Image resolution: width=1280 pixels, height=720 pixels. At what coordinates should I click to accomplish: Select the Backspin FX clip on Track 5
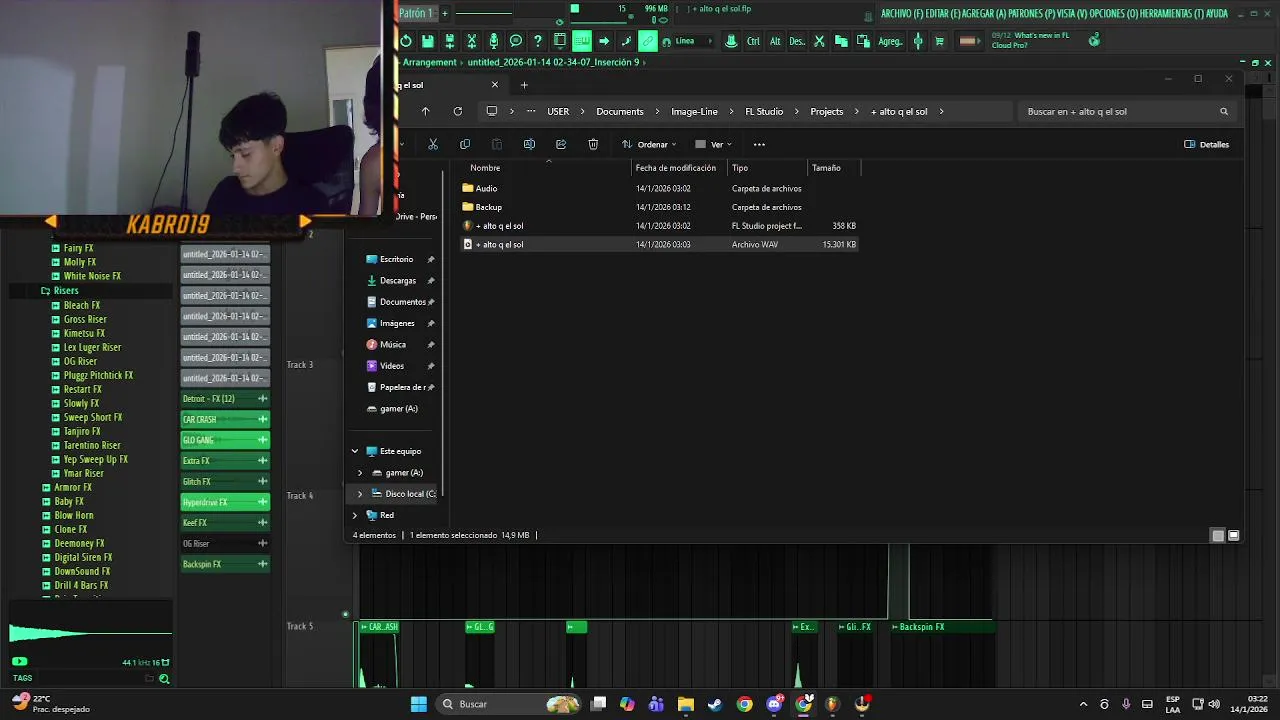tap(940, 627)
